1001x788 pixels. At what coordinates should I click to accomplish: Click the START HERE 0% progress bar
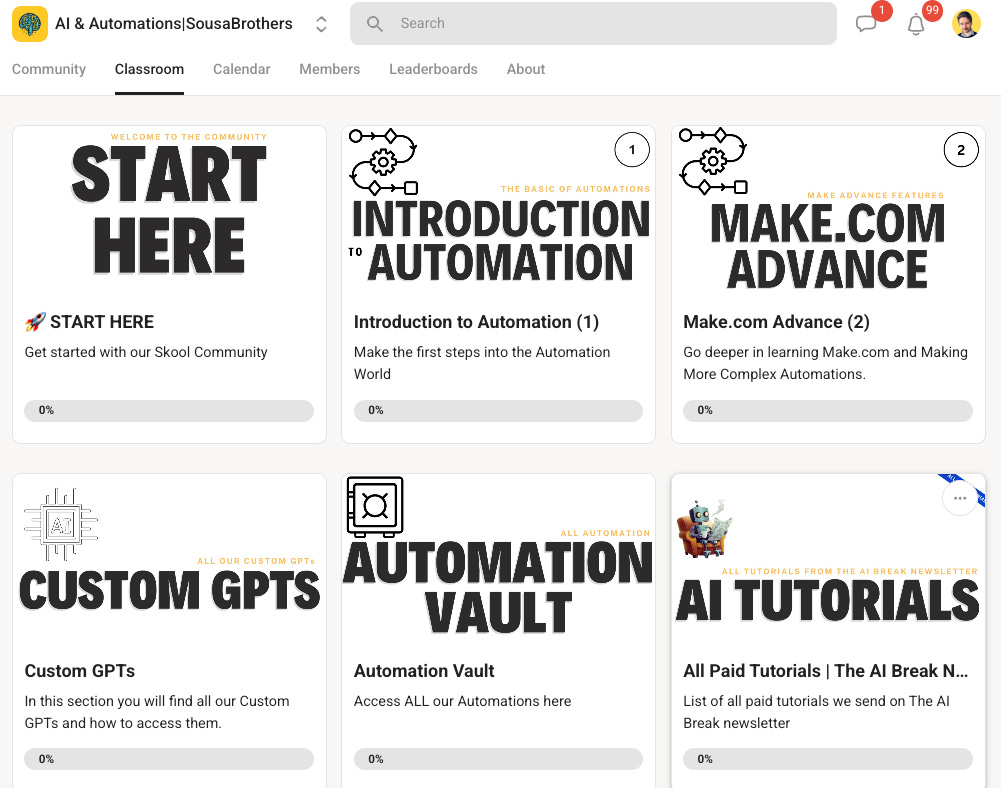point(169,411)
